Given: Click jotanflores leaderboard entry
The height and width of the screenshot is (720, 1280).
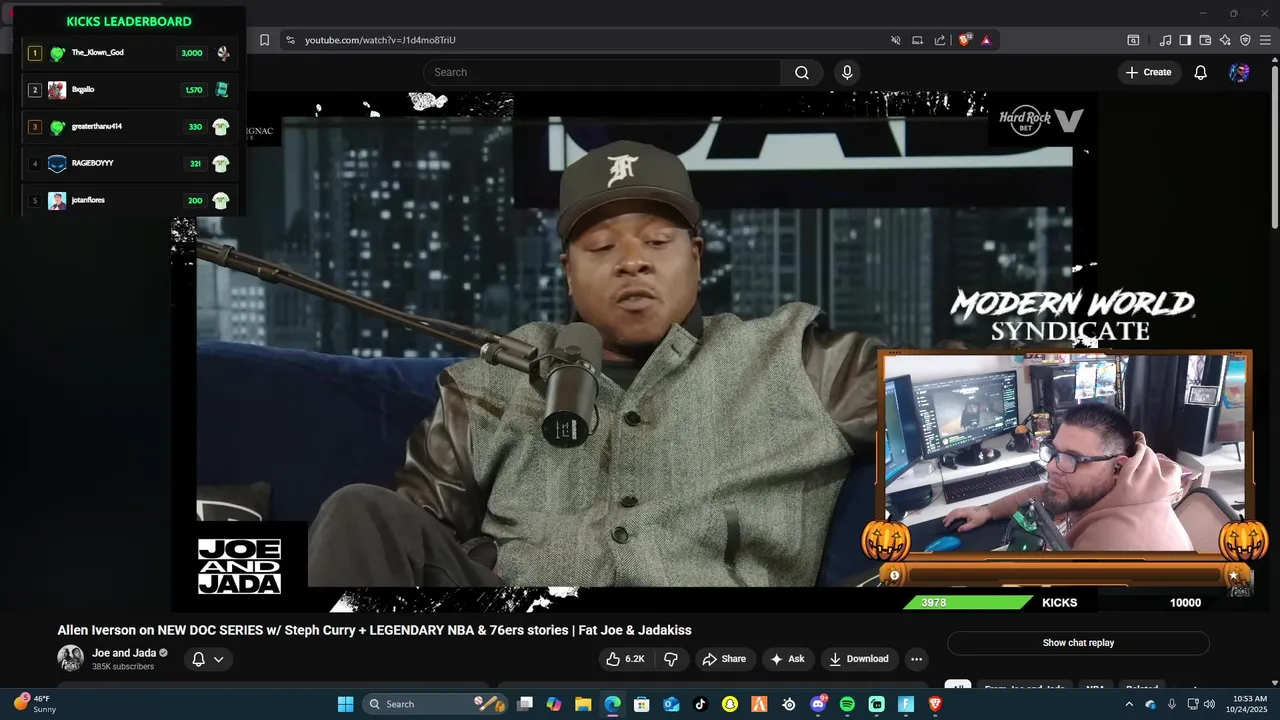Looking at the screenshot, I should (x=128, y=200).
